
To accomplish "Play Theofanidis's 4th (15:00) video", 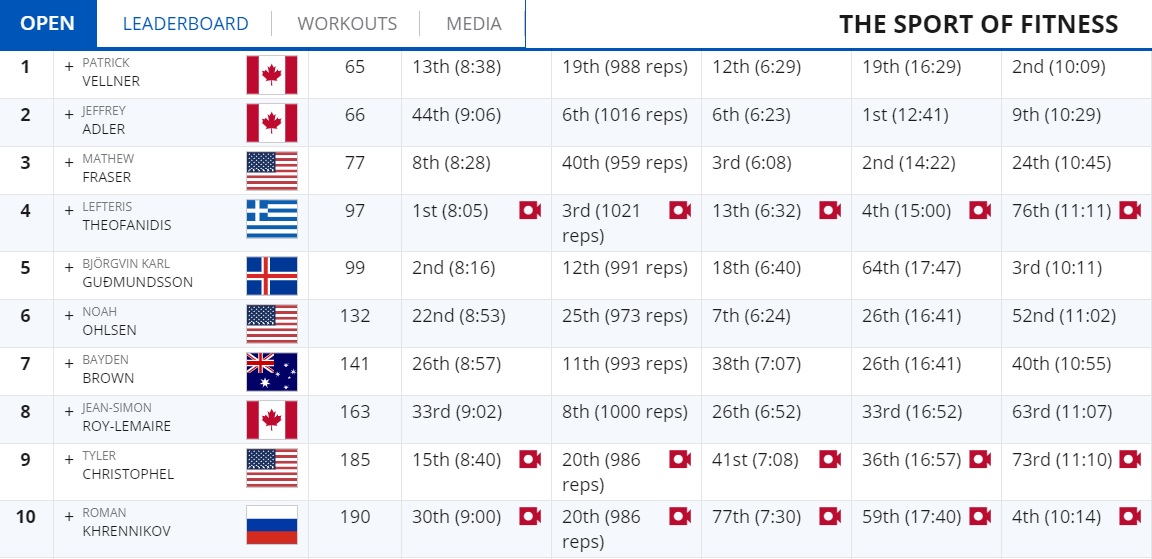I will tap(979, 211).
